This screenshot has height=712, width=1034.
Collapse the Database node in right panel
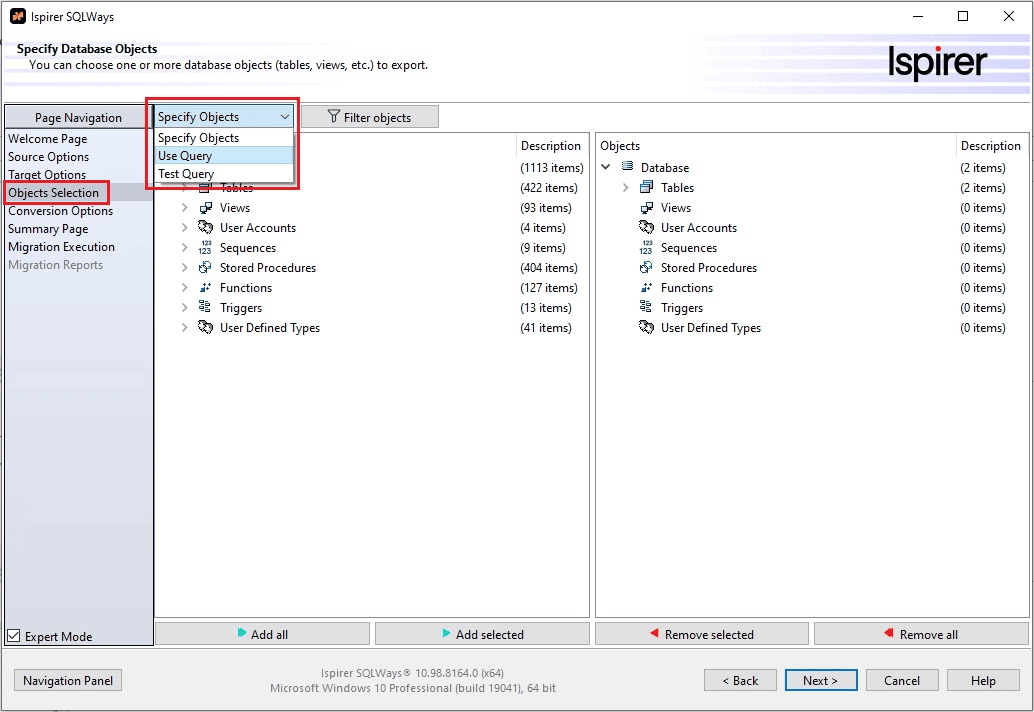[606, 168]
